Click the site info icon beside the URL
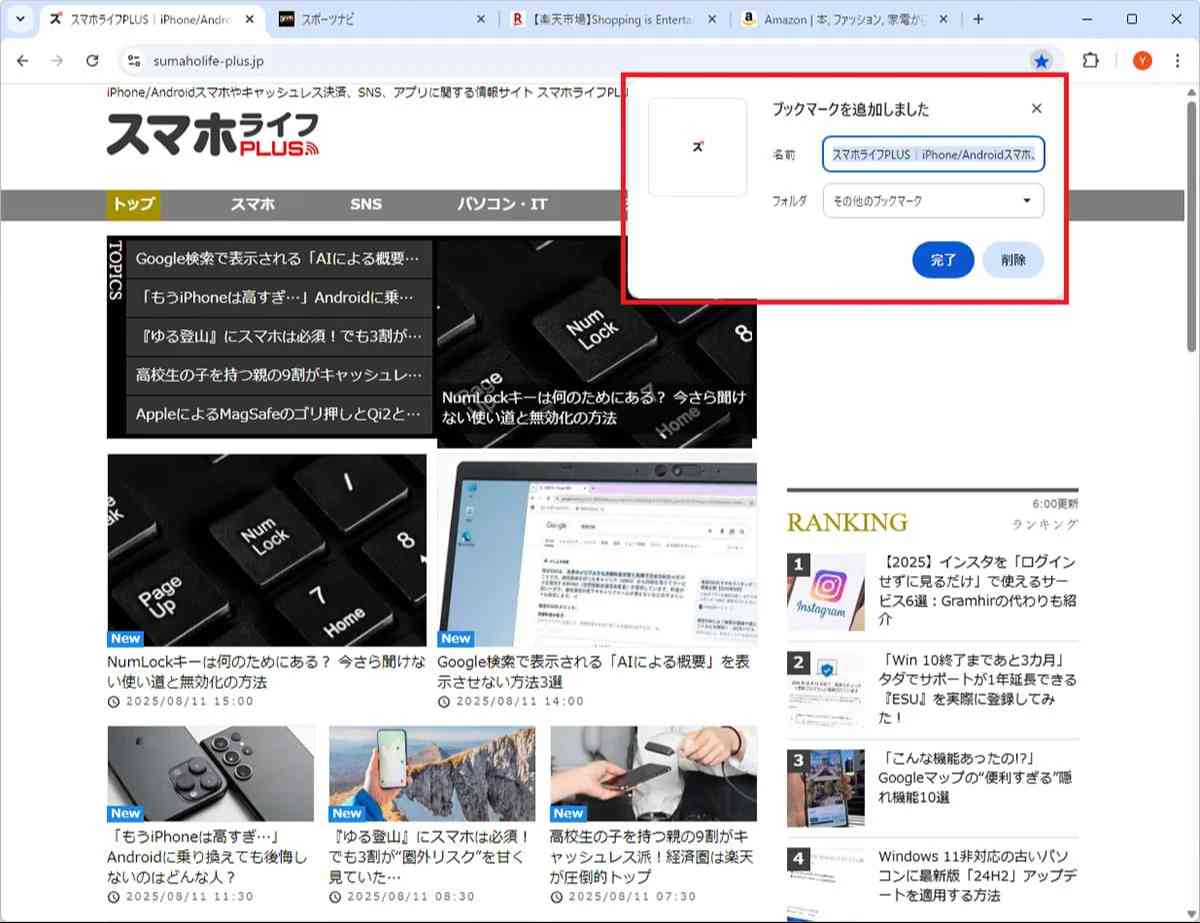 132,61
